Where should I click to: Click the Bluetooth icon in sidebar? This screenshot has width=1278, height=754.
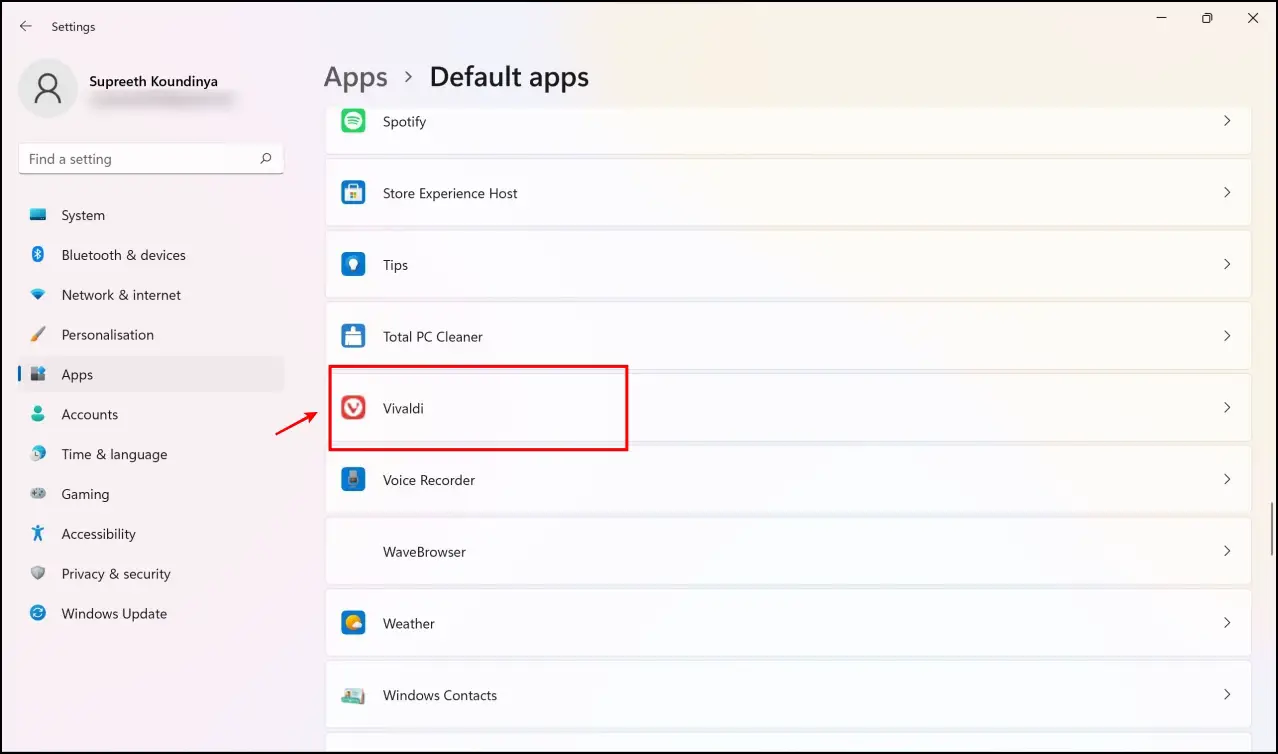[x=38, y=255]
